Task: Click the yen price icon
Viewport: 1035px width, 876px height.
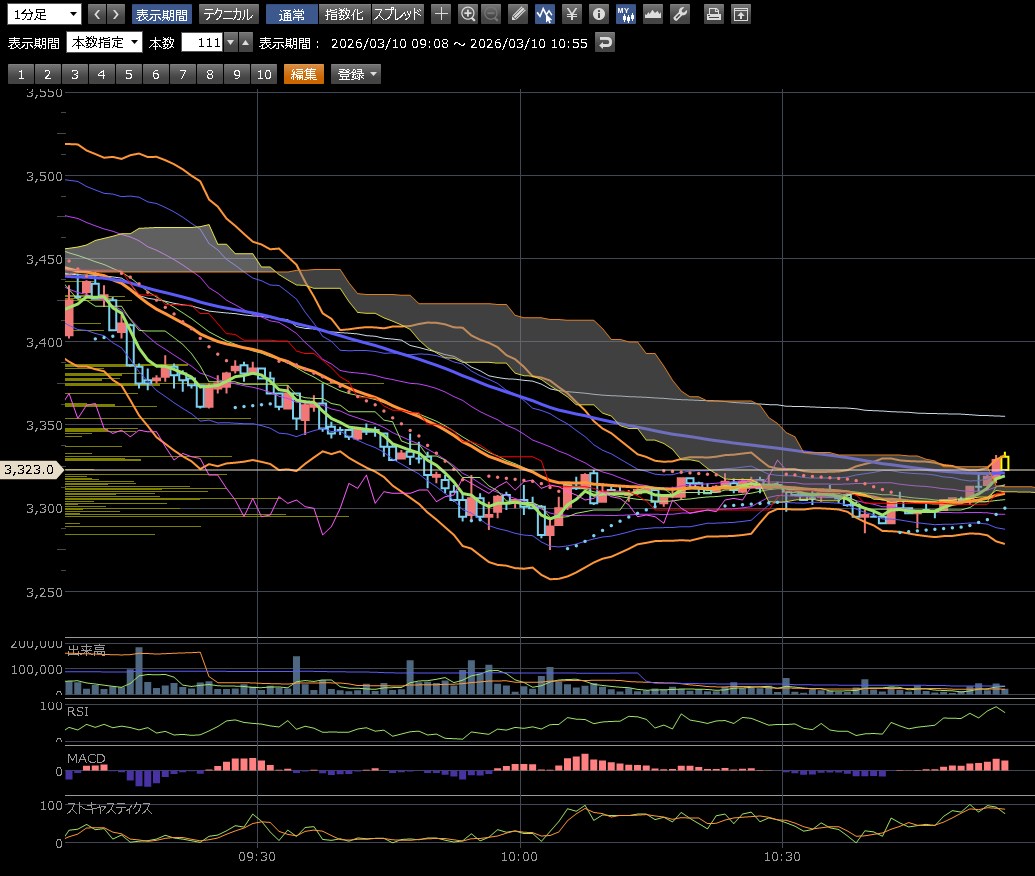Action: [571, 14]
